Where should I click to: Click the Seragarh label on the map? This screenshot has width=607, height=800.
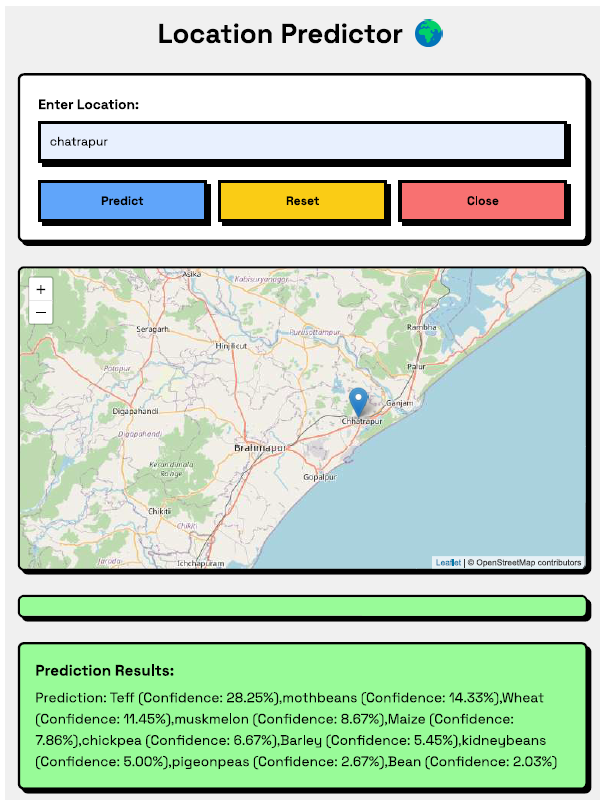152,329
